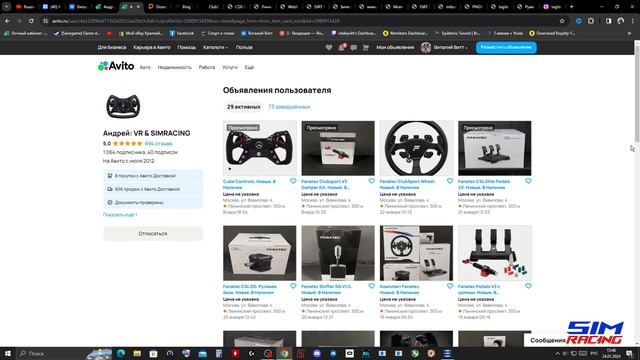Open the Польза link
640x360 pixels.
click(x=244, y=47)
